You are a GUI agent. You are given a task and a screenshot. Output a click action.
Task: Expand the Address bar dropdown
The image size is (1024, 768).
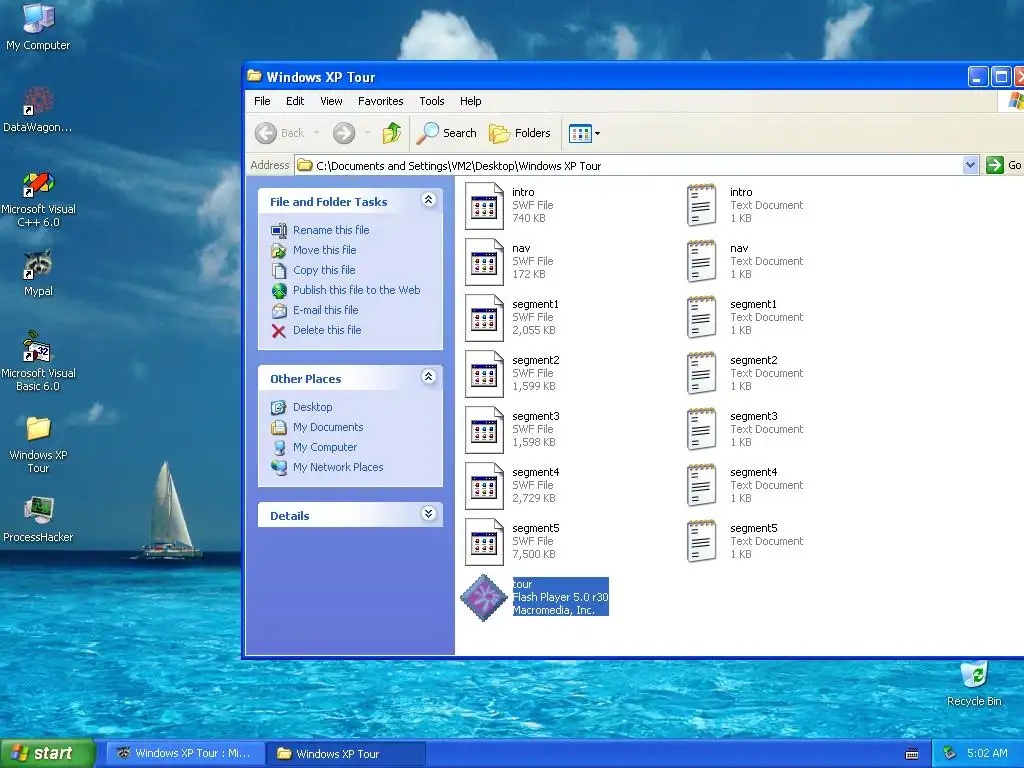(x=970, y=165)
